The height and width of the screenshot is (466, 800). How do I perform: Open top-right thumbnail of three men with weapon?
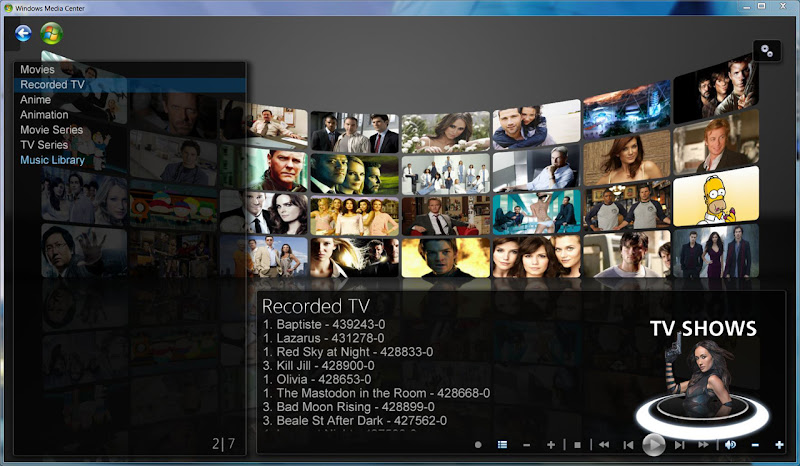point(716,88)
